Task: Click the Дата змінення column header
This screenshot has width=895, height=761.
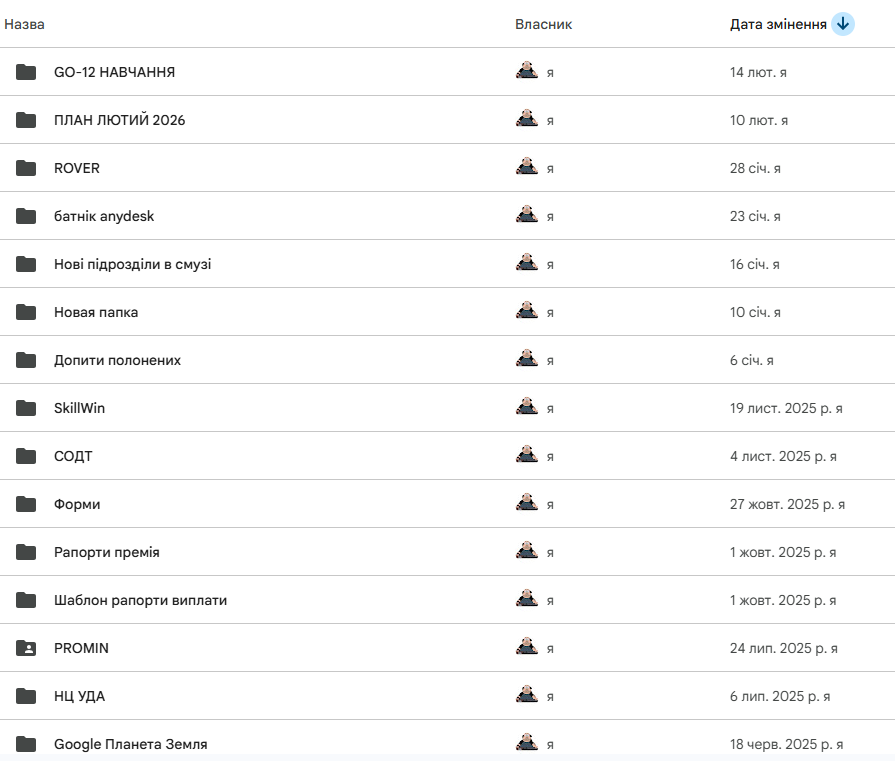Action: click(x=778, y=24)
